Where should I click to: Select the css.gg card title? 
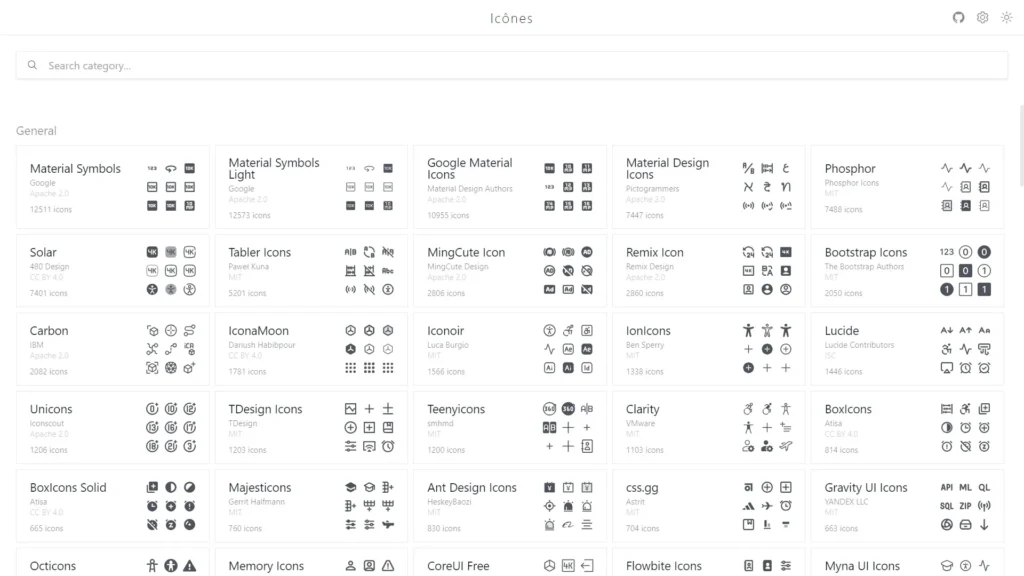[x=642, y=487]
